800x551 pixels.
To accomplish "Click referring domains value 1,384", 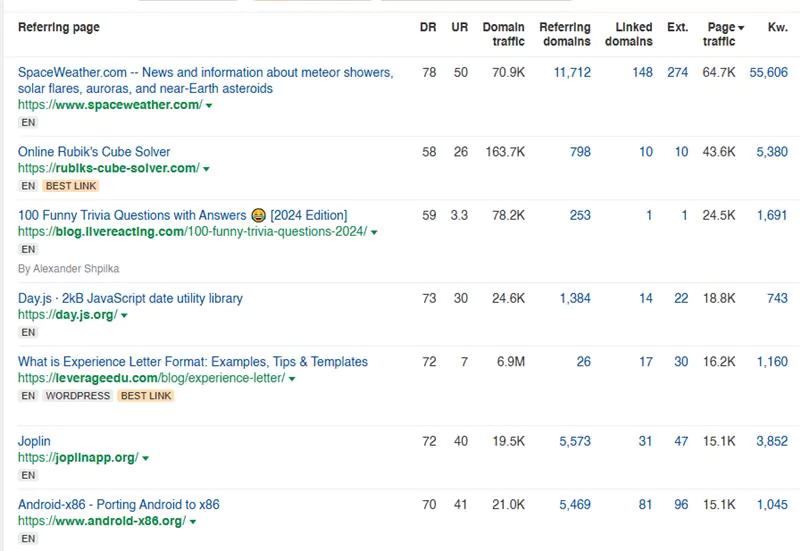I will tap(575, 298).
